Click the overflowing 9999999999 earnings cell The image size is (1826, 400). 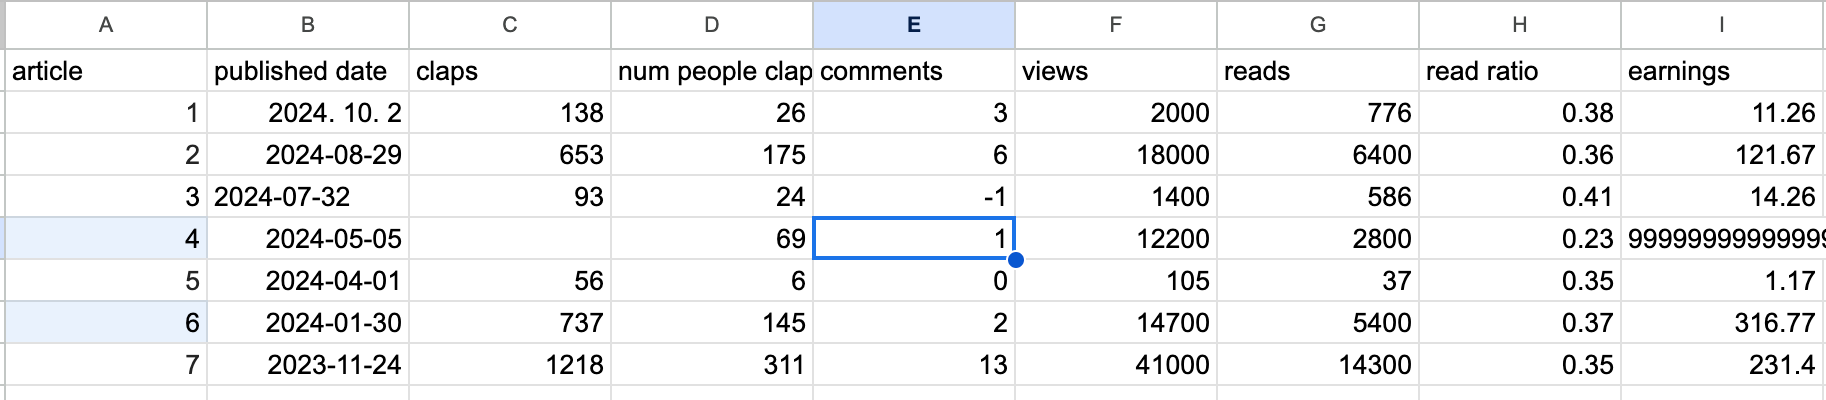pyautogui.click(x=1721, y=239)
